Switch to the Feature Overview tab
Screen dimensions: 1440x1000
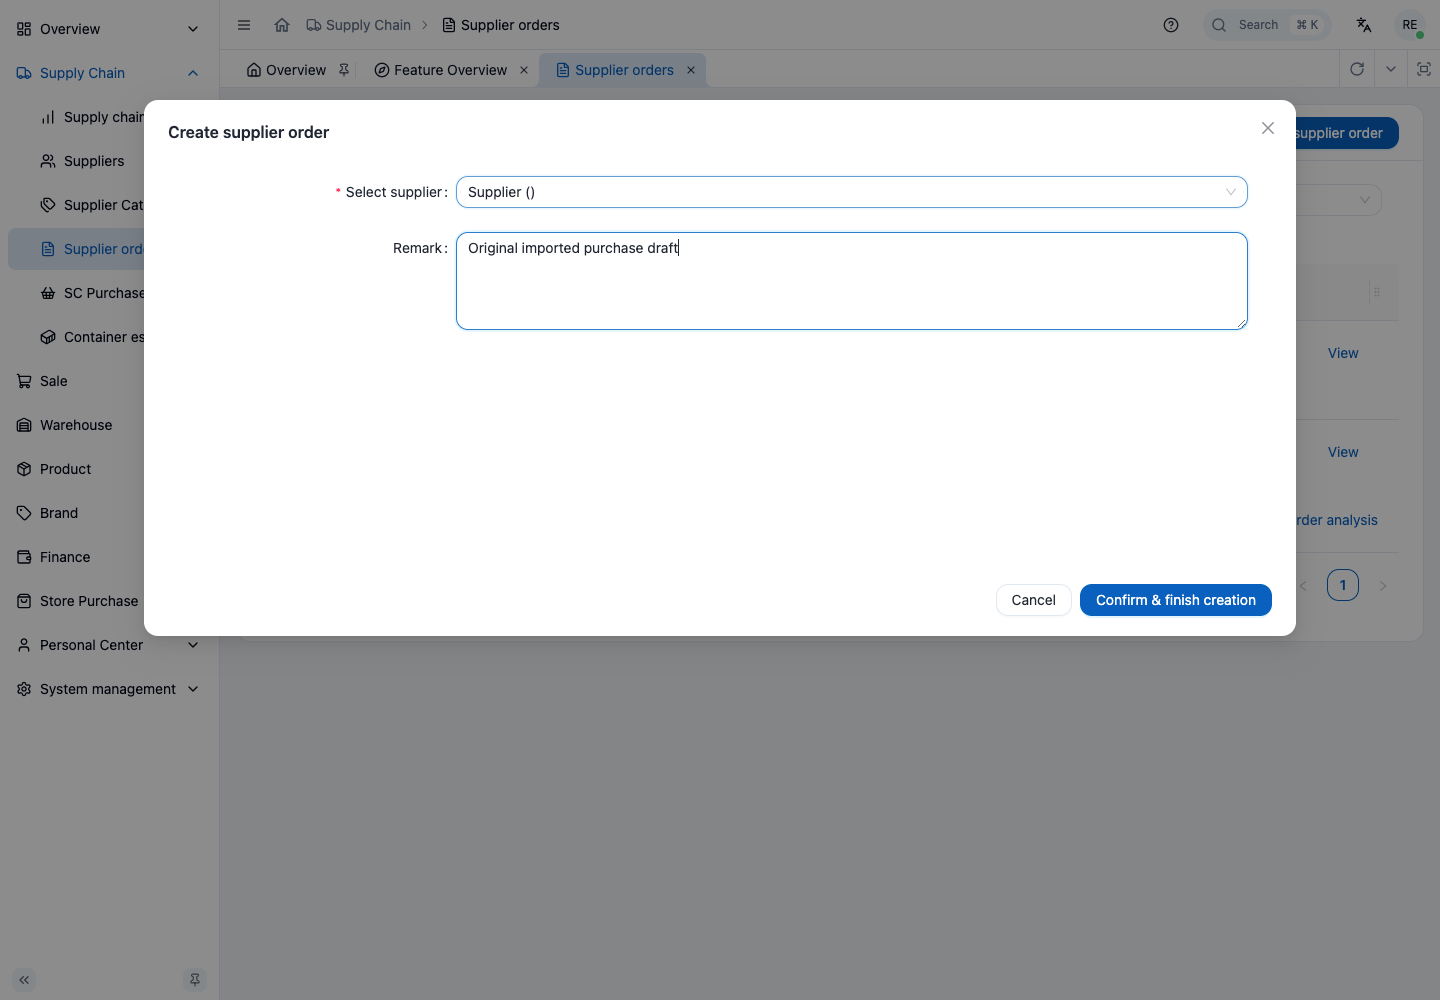point(441,70)
